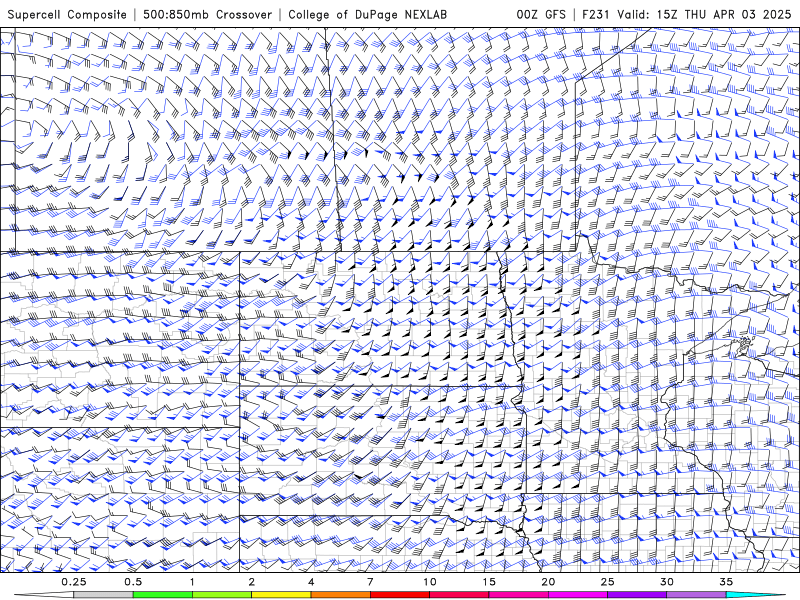Click the 'F231 Valid: 15Z THU APR 03 2025' text

coord(687,14)
